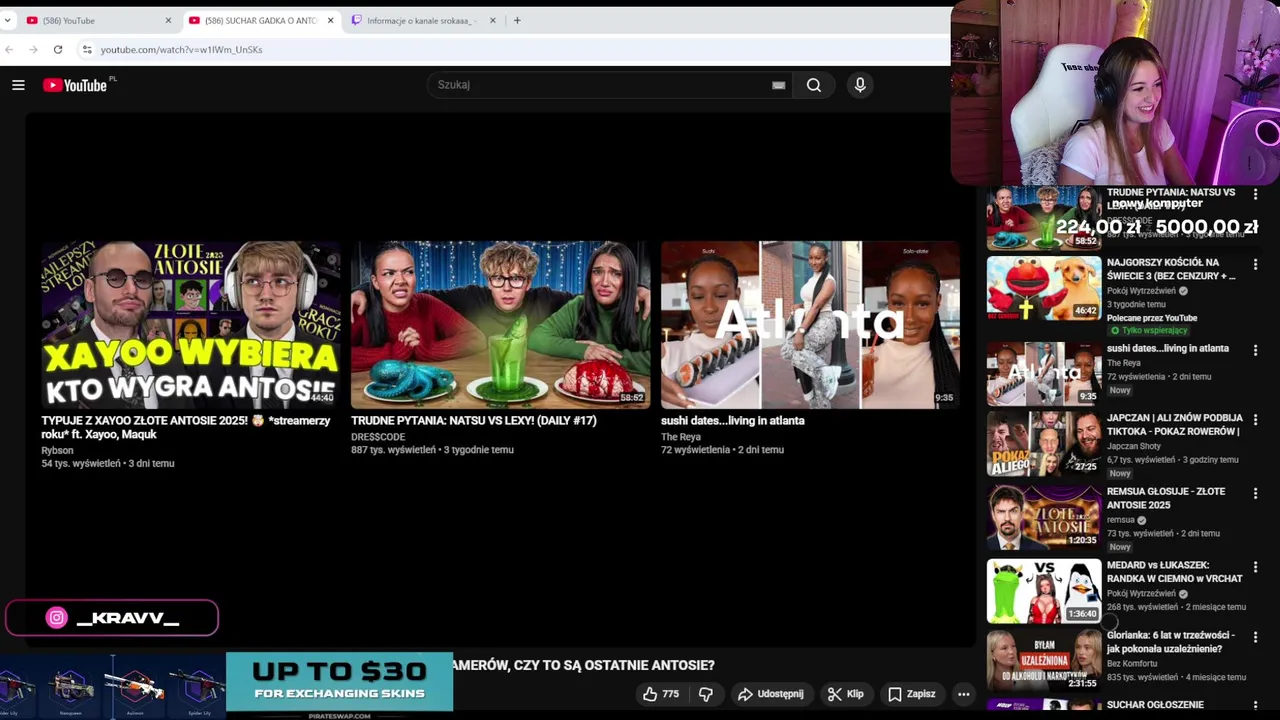
Task: Like the video with thumbs up 775
Action: [x=661, y=694]
